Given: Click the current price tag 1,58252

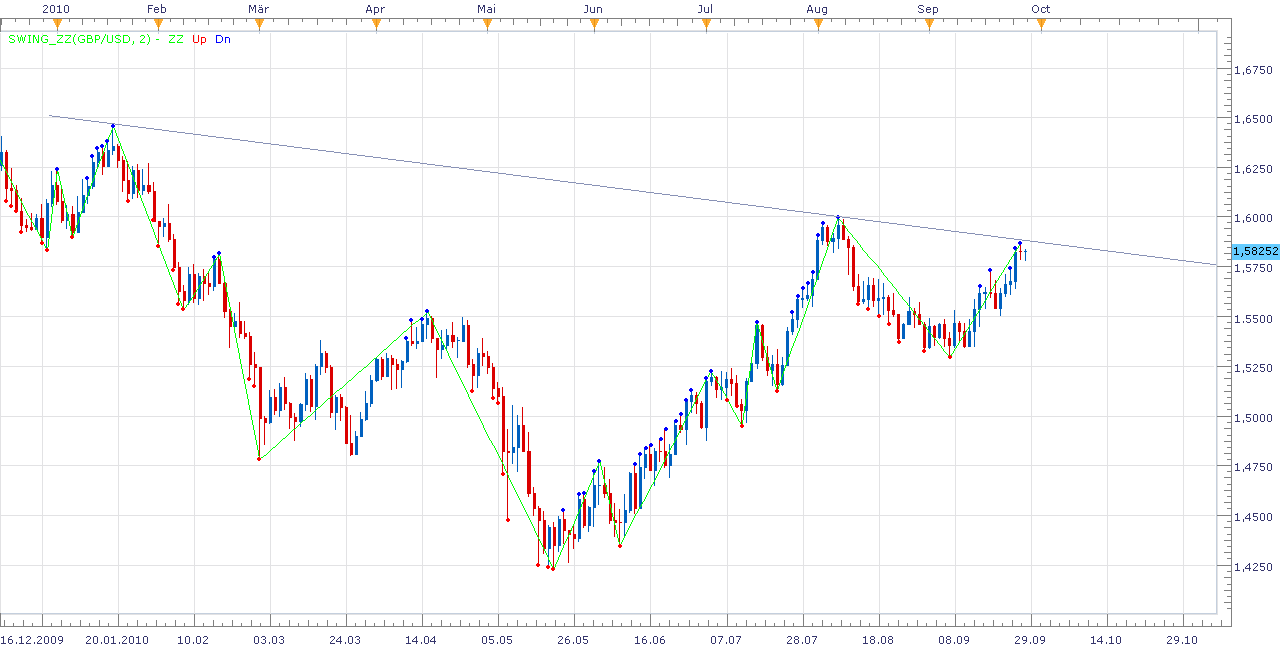Looking at the screenshot, I should pyautogui.click(x=1256, y=251).
